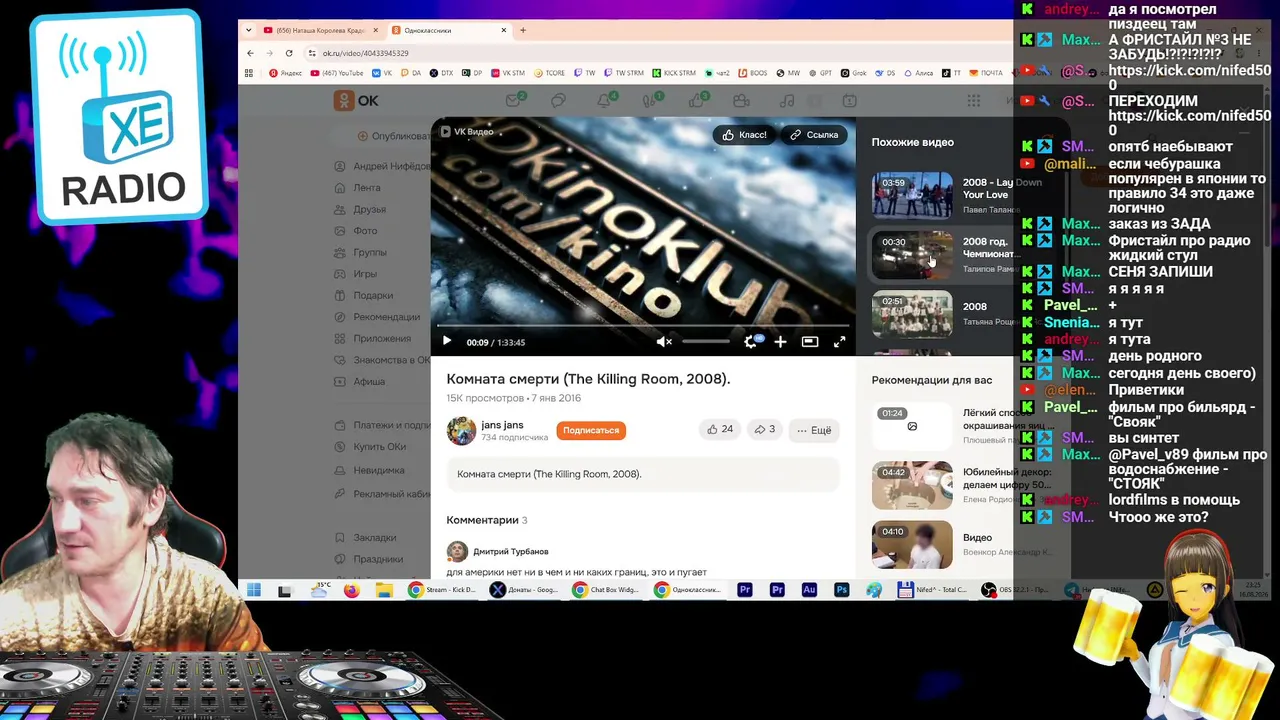
Task: Open Adobe Audition from the taskbar
Action: click(809, 590)
